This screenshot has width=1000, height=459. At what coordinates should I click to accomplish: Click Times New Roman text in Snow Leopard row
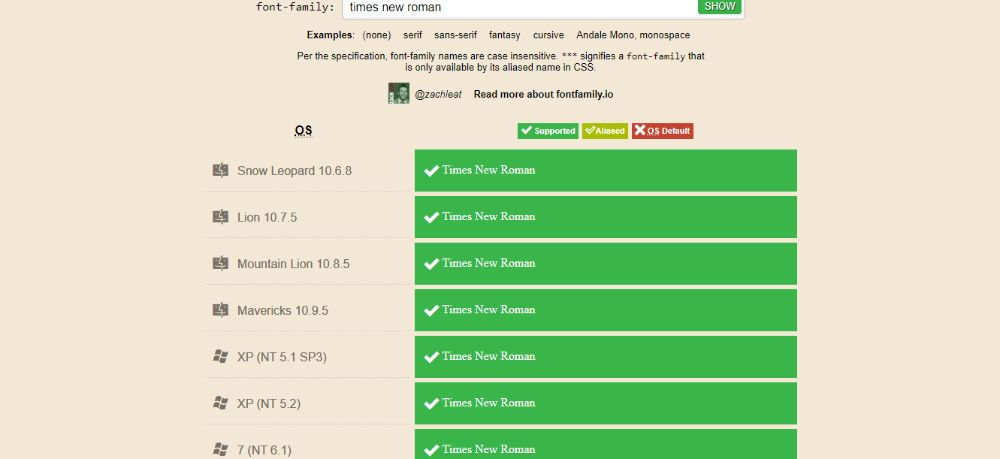pos(489,170)
